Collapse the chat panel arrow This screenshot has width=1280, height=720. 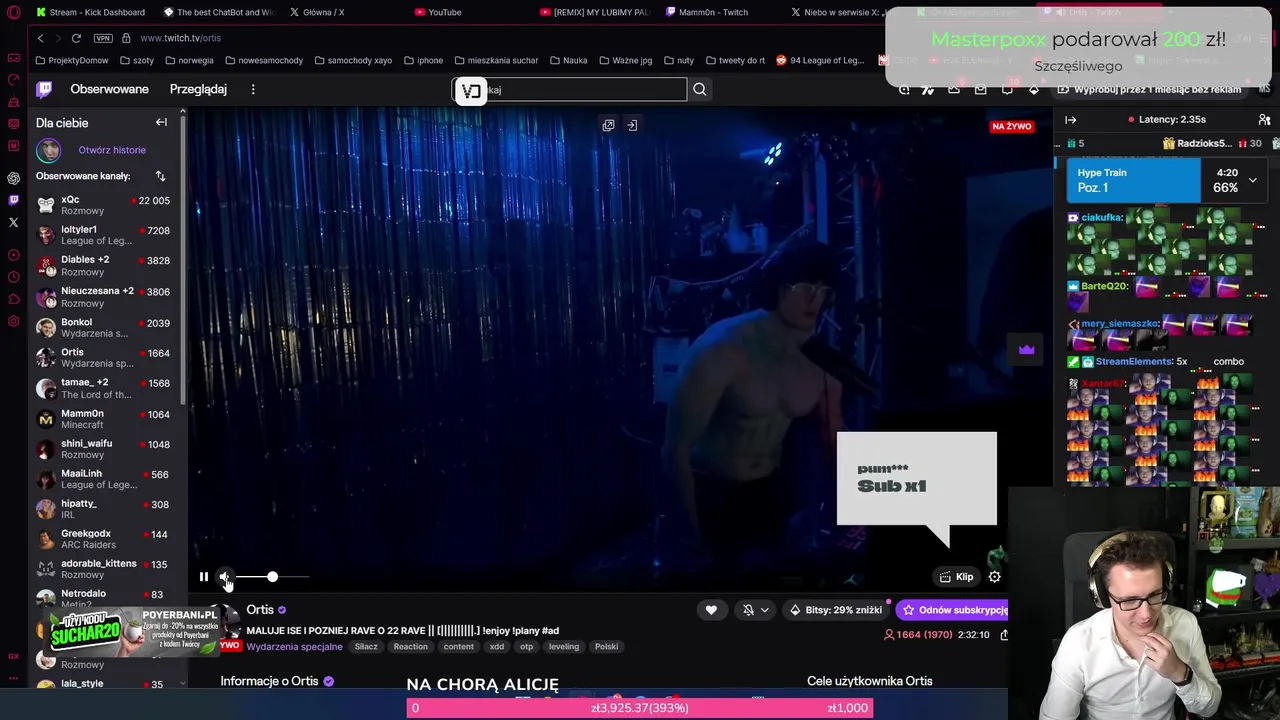pos(1070,120)
